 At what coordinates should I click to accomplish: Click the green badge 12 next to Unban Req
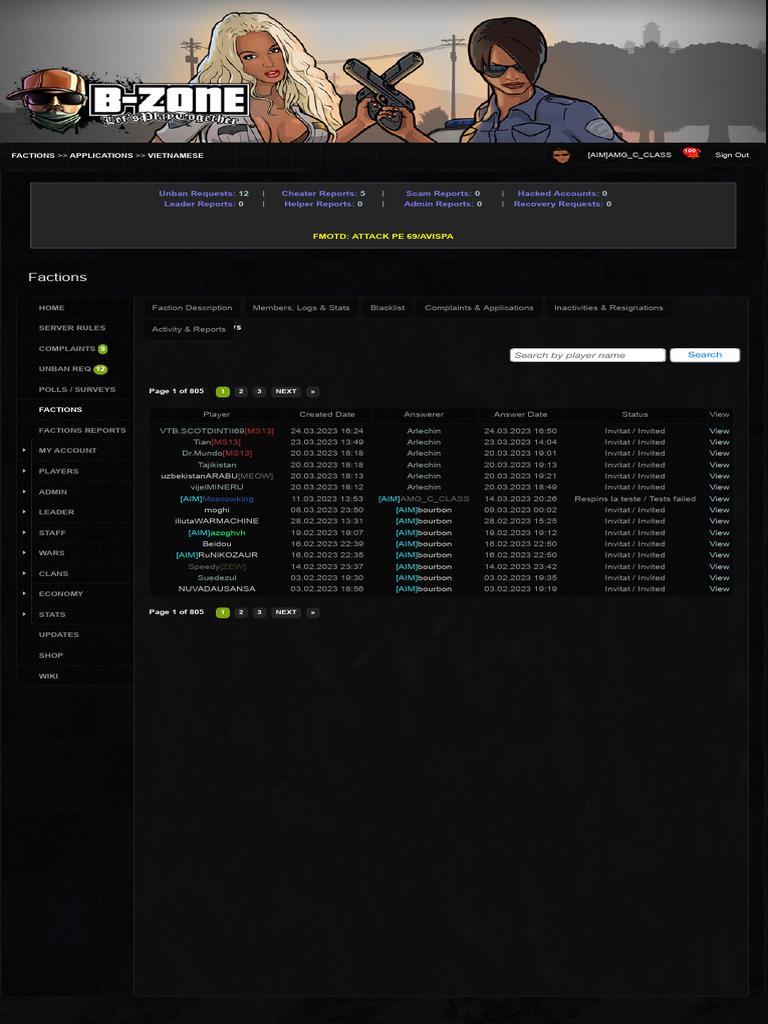click(100, 369)
